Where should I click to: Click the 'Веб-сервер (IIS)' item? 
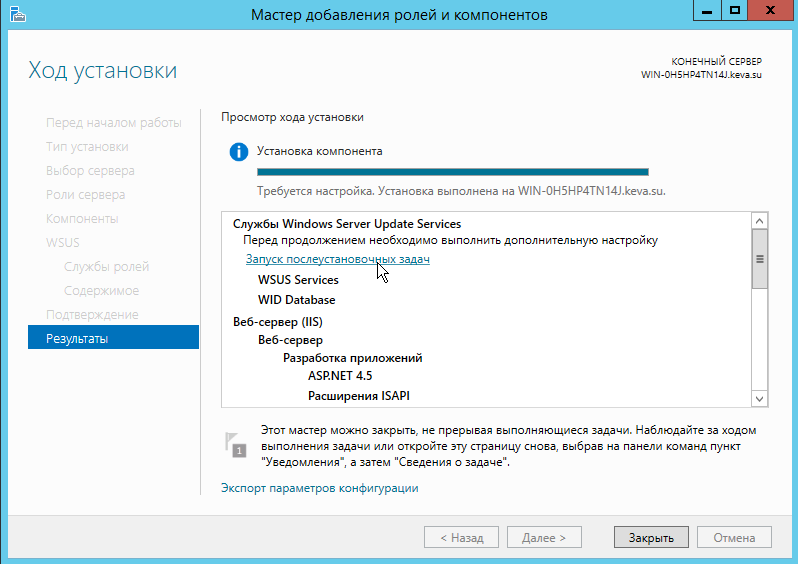(278, 322)
